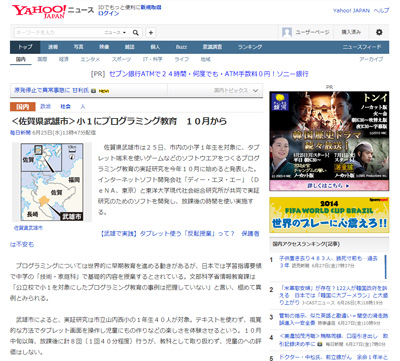The width and height of the screenshot is (400, 361).
Task: Click the access ranking list scrollbar
Action: click(x=386, y=267)
